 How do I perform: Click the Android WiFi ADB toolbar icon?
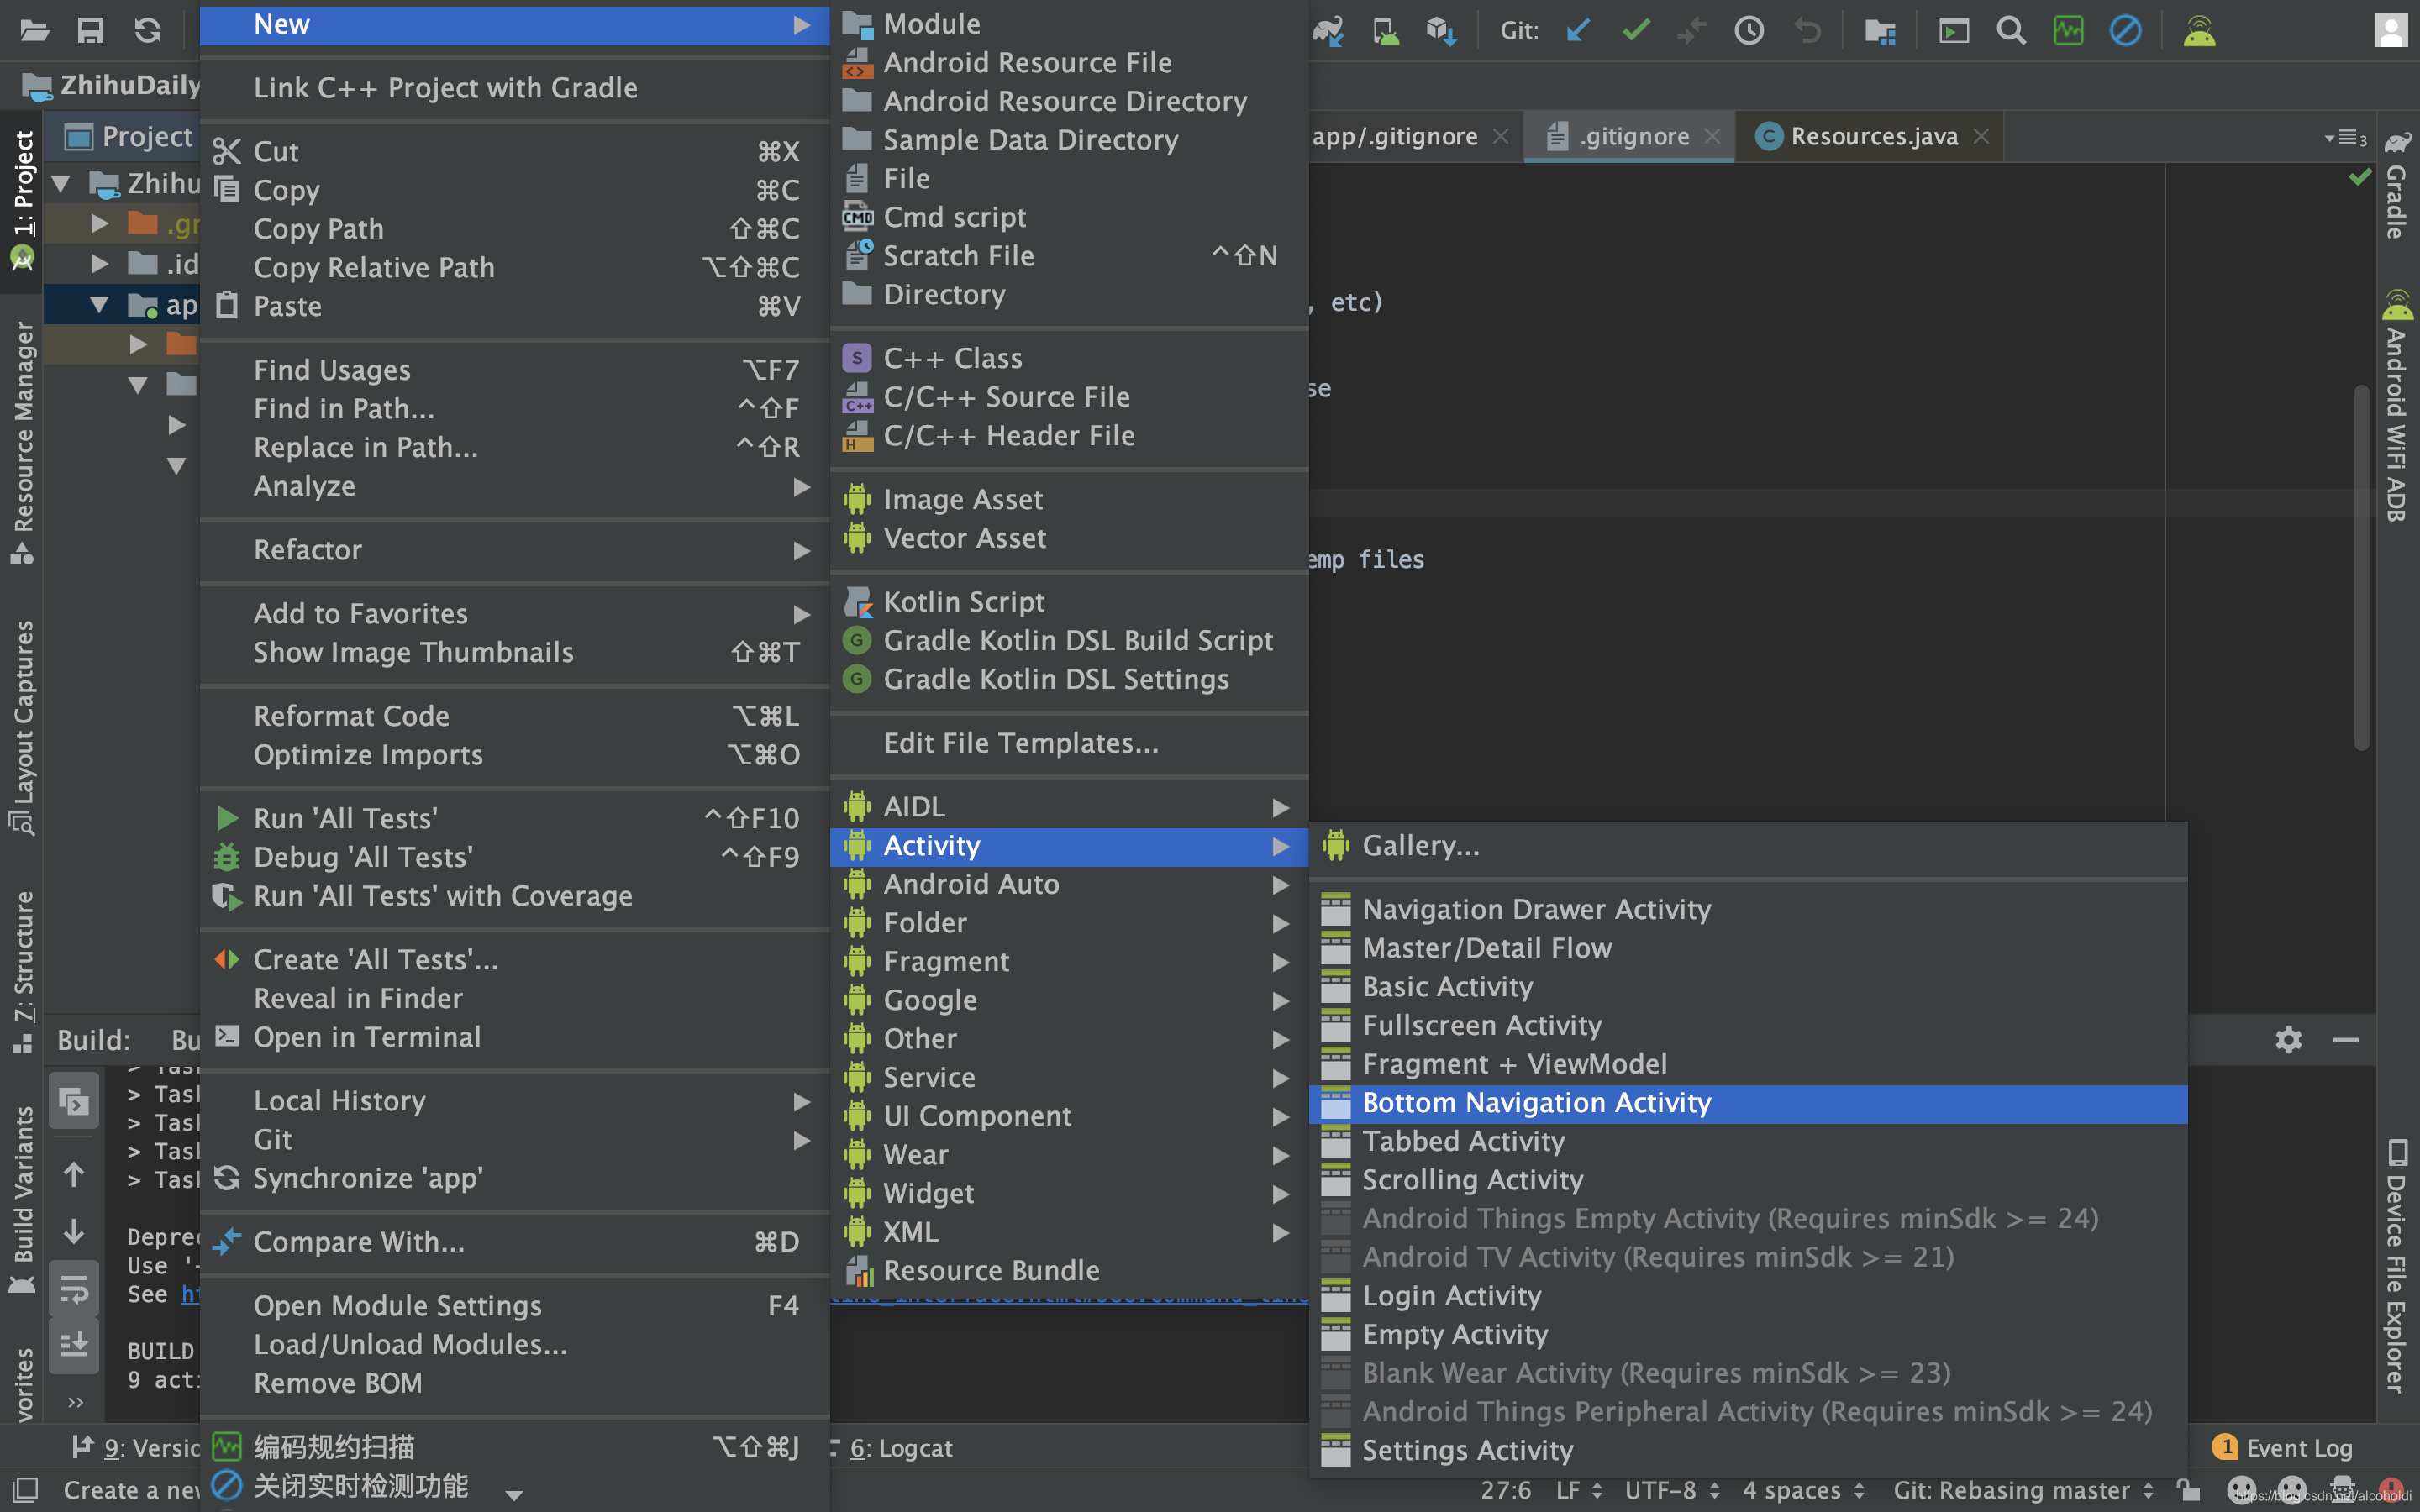pos(2199,31)
